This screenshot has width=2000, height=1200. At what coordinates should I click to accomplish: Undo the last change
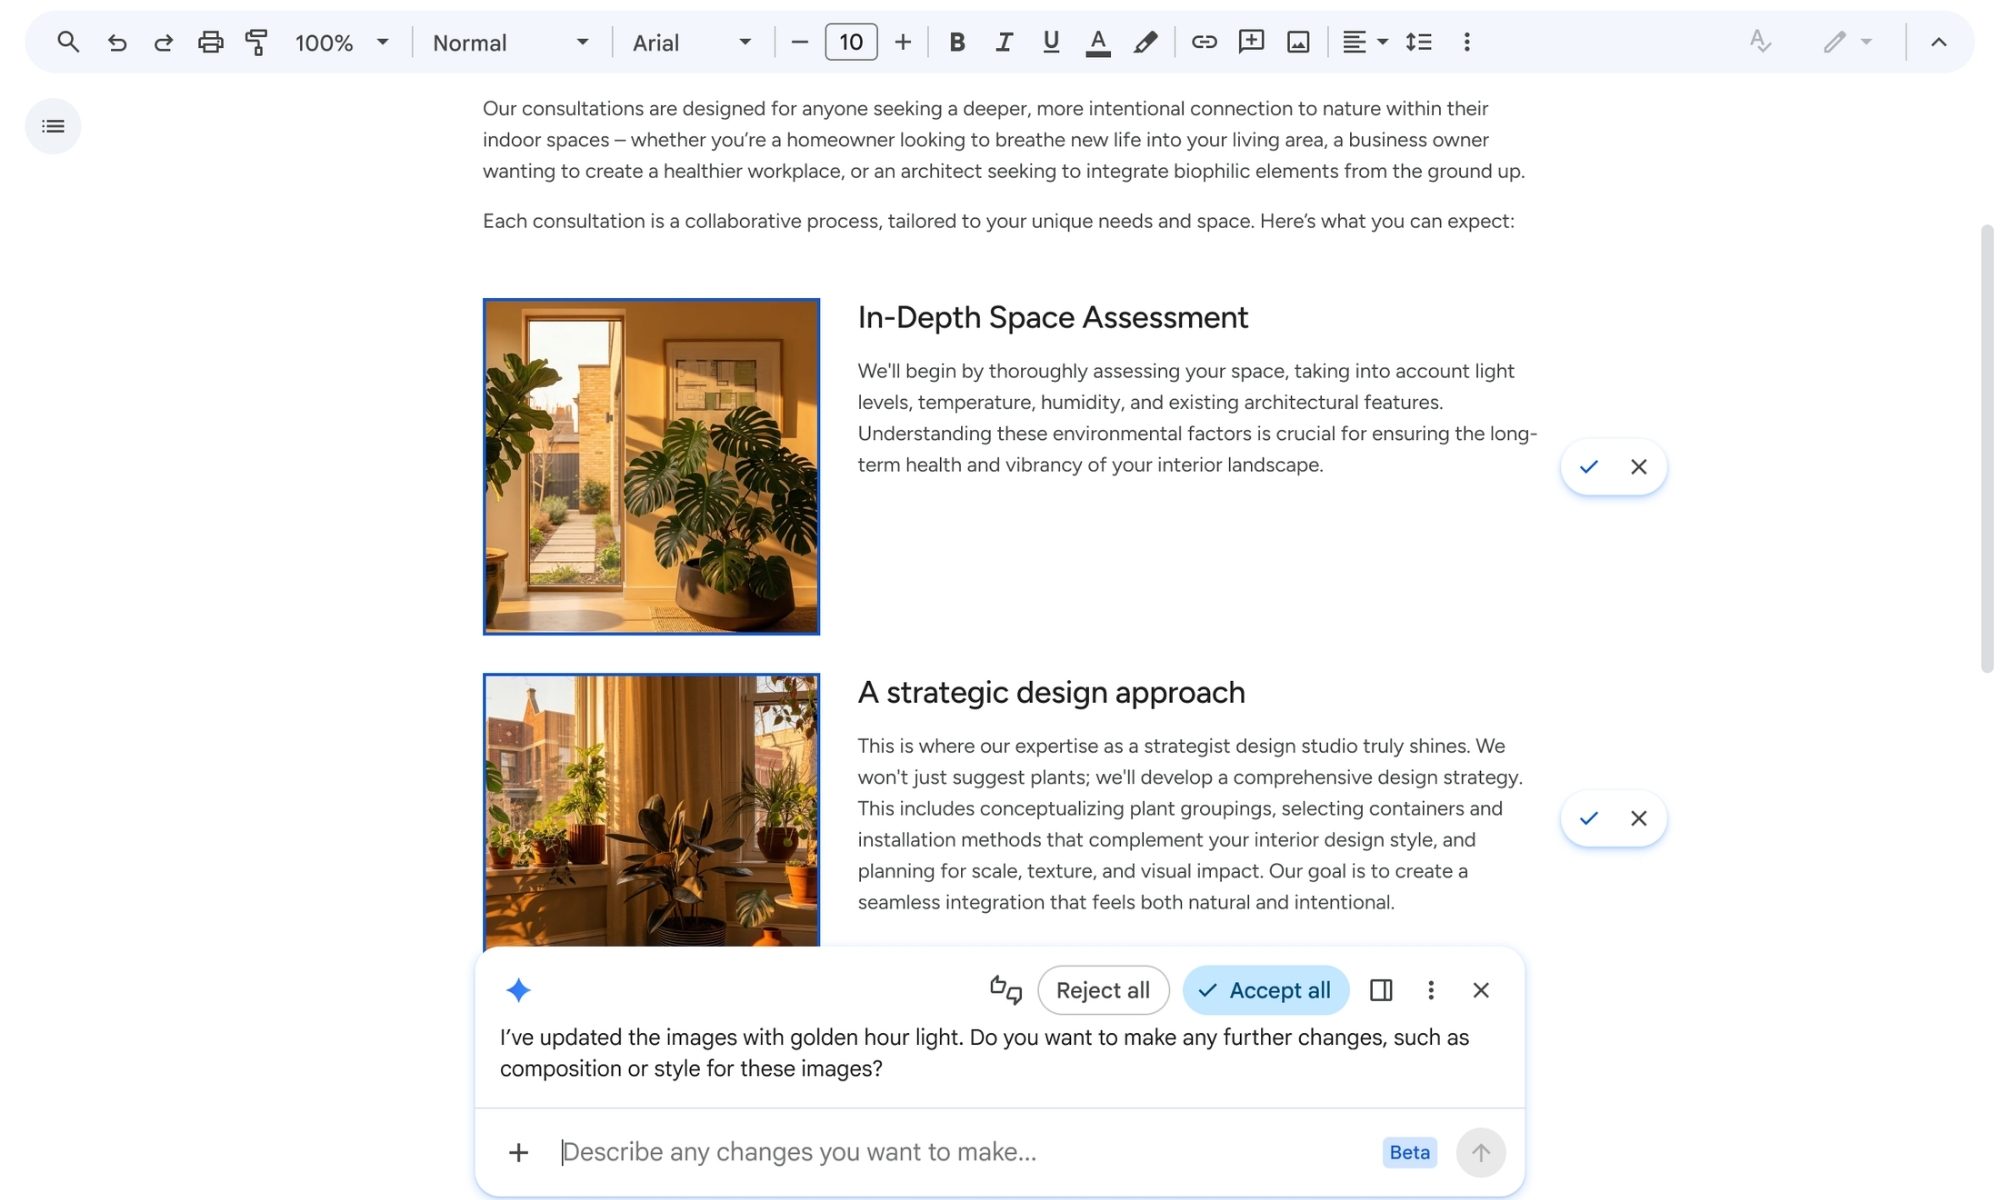point(116,42)
